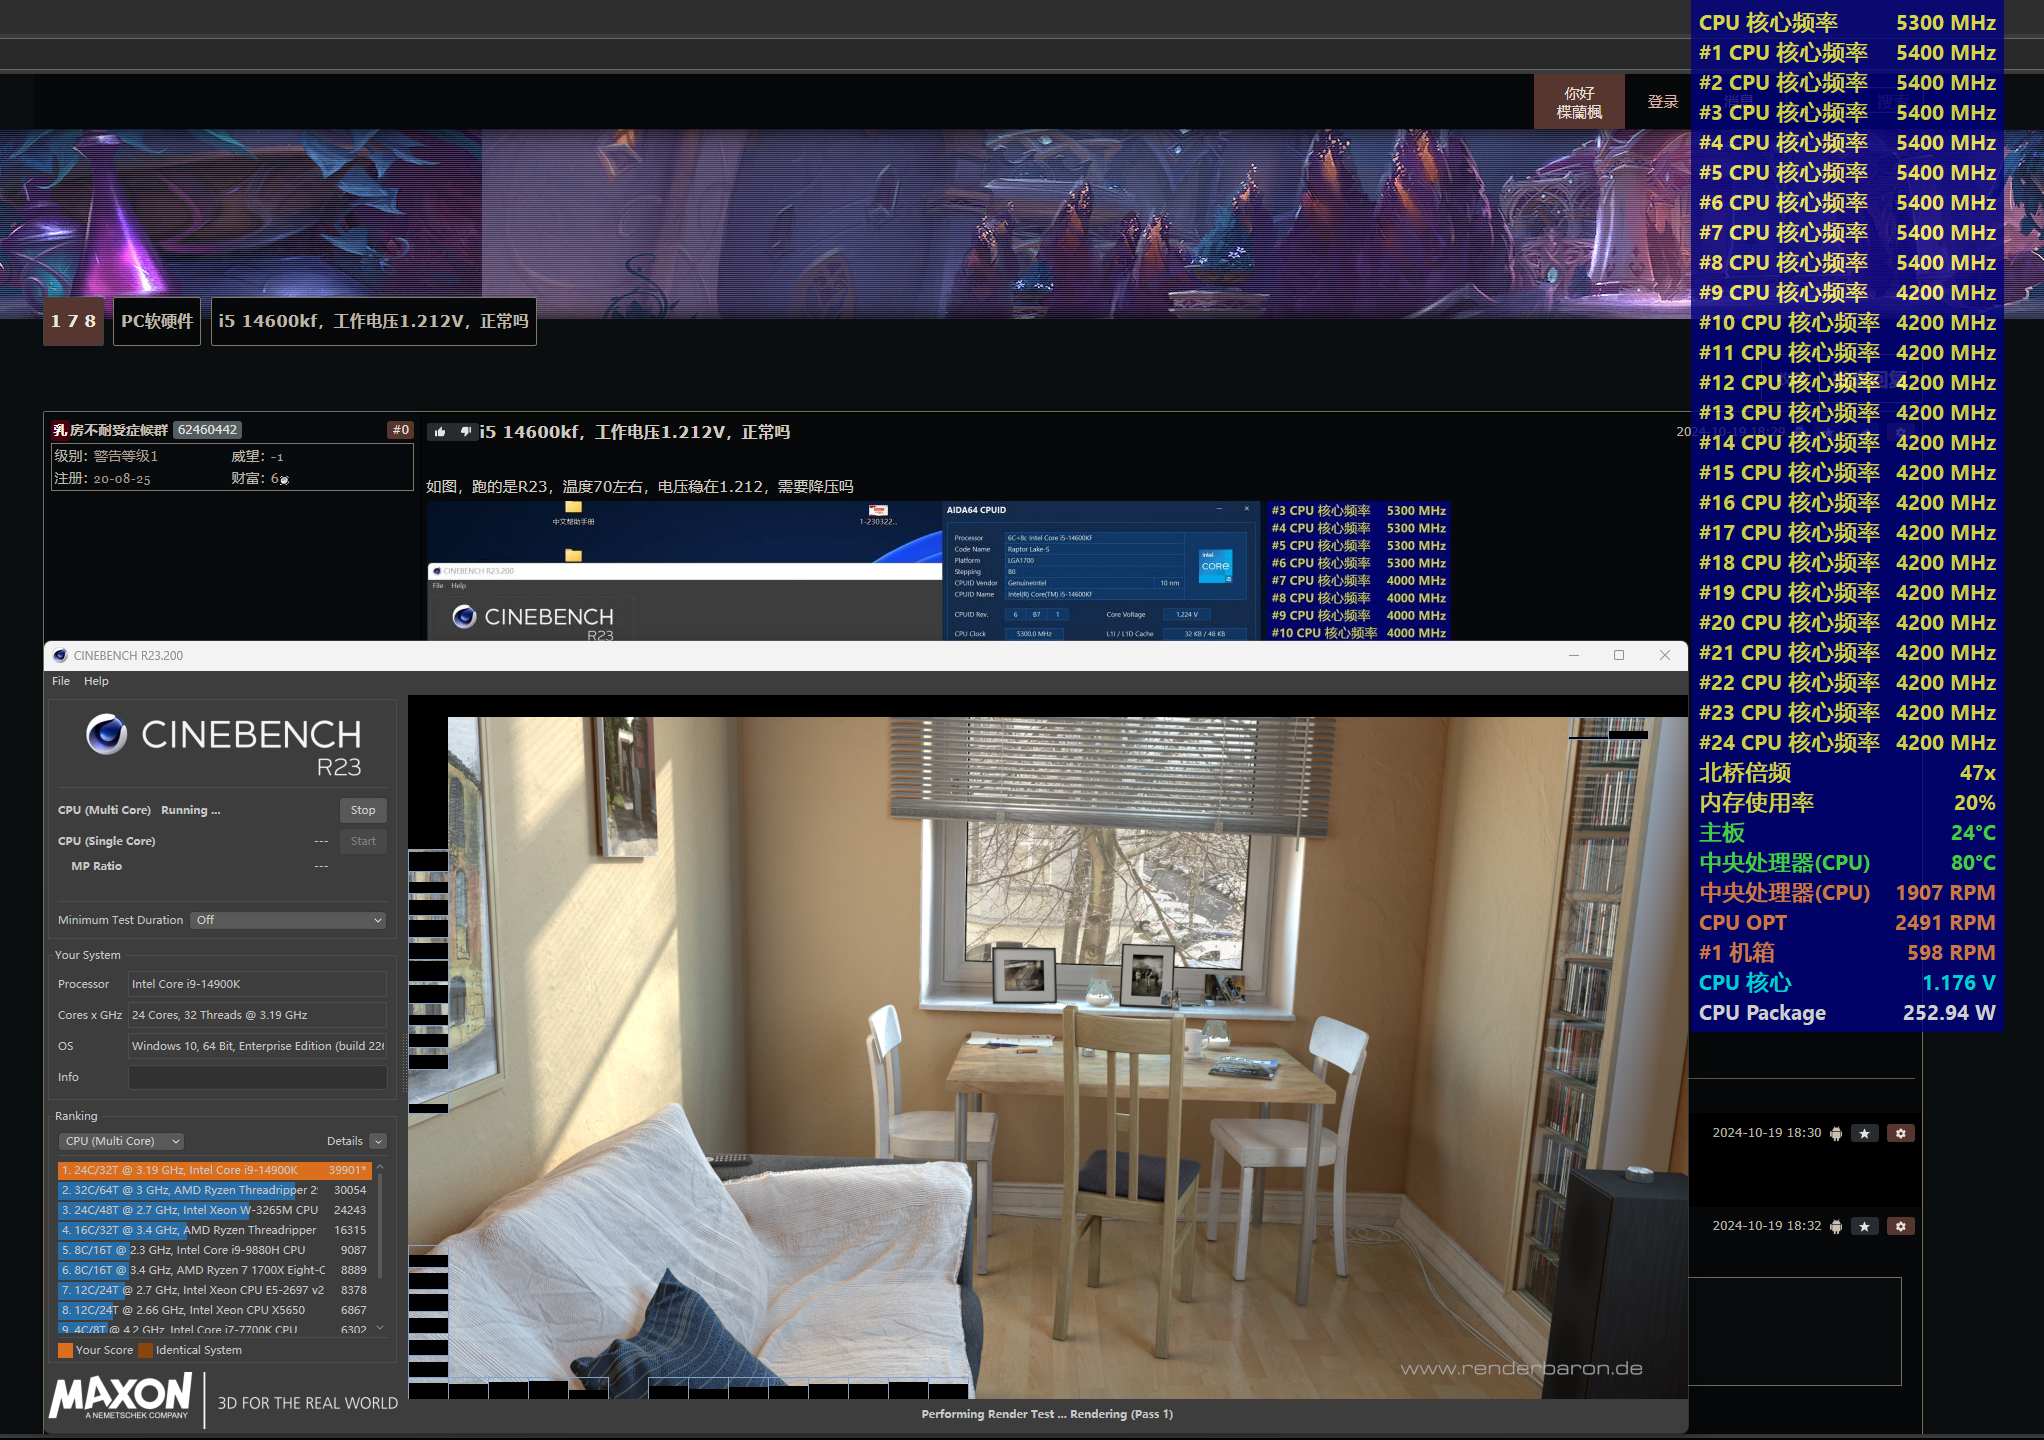Click the thumbs-down icon on the post
The width and height of the screenshot is (2044, 1440).
coord(465,432)
